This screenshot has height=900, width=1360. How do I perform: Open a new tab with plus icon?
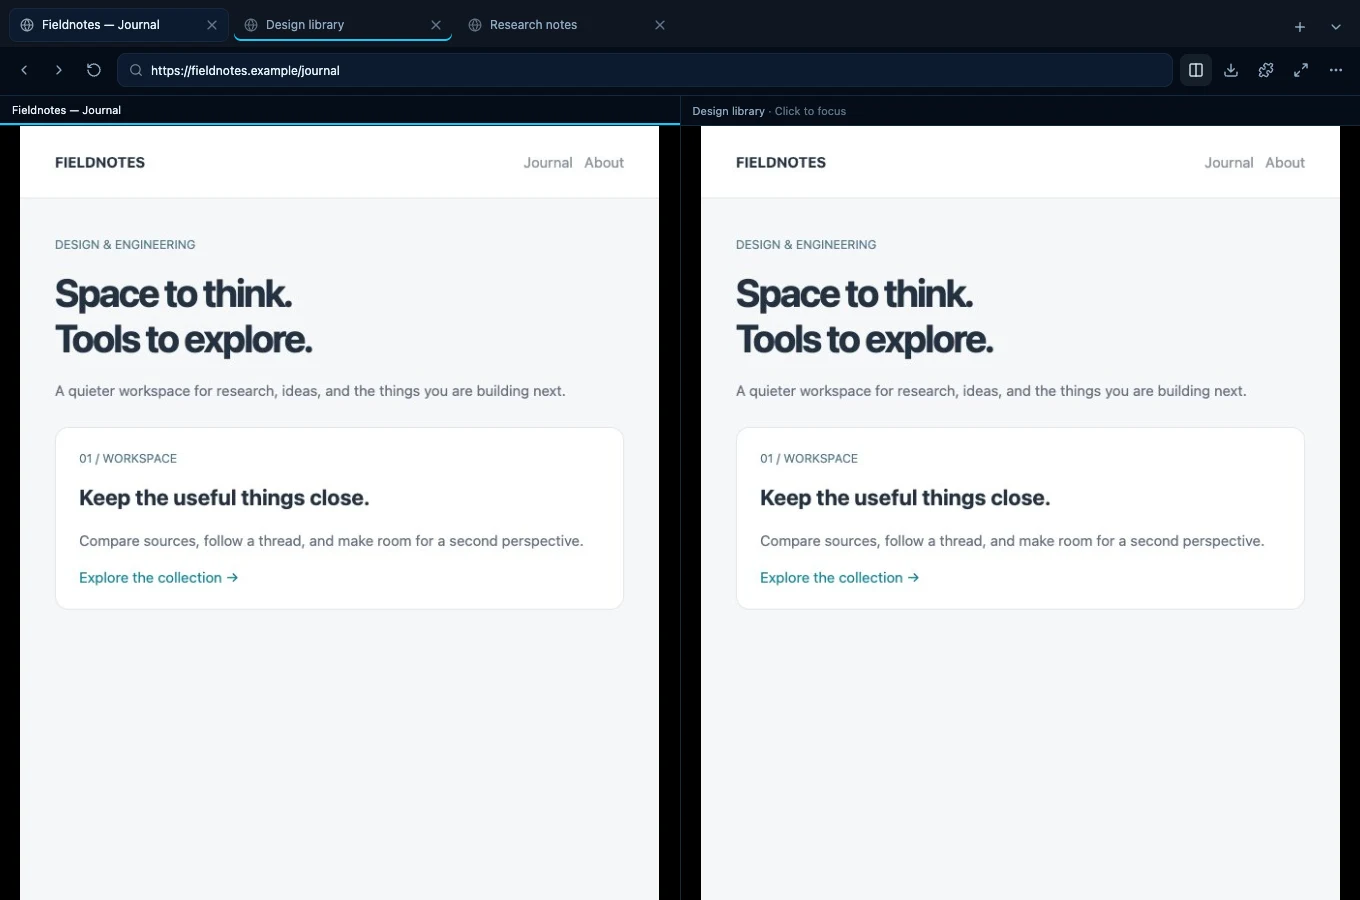tap(1300, 27)
